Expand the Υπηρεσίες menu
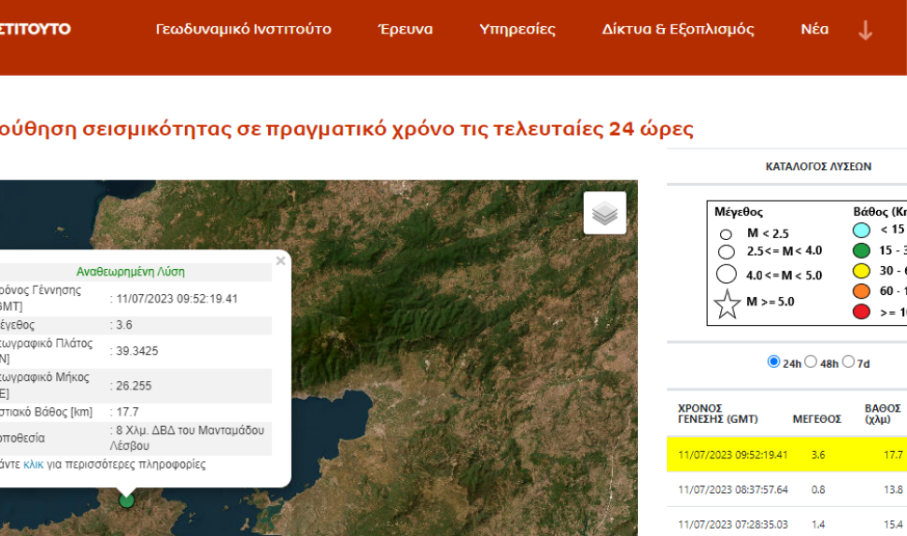Viewport: 907px width, 536px height. pos(517,29)
